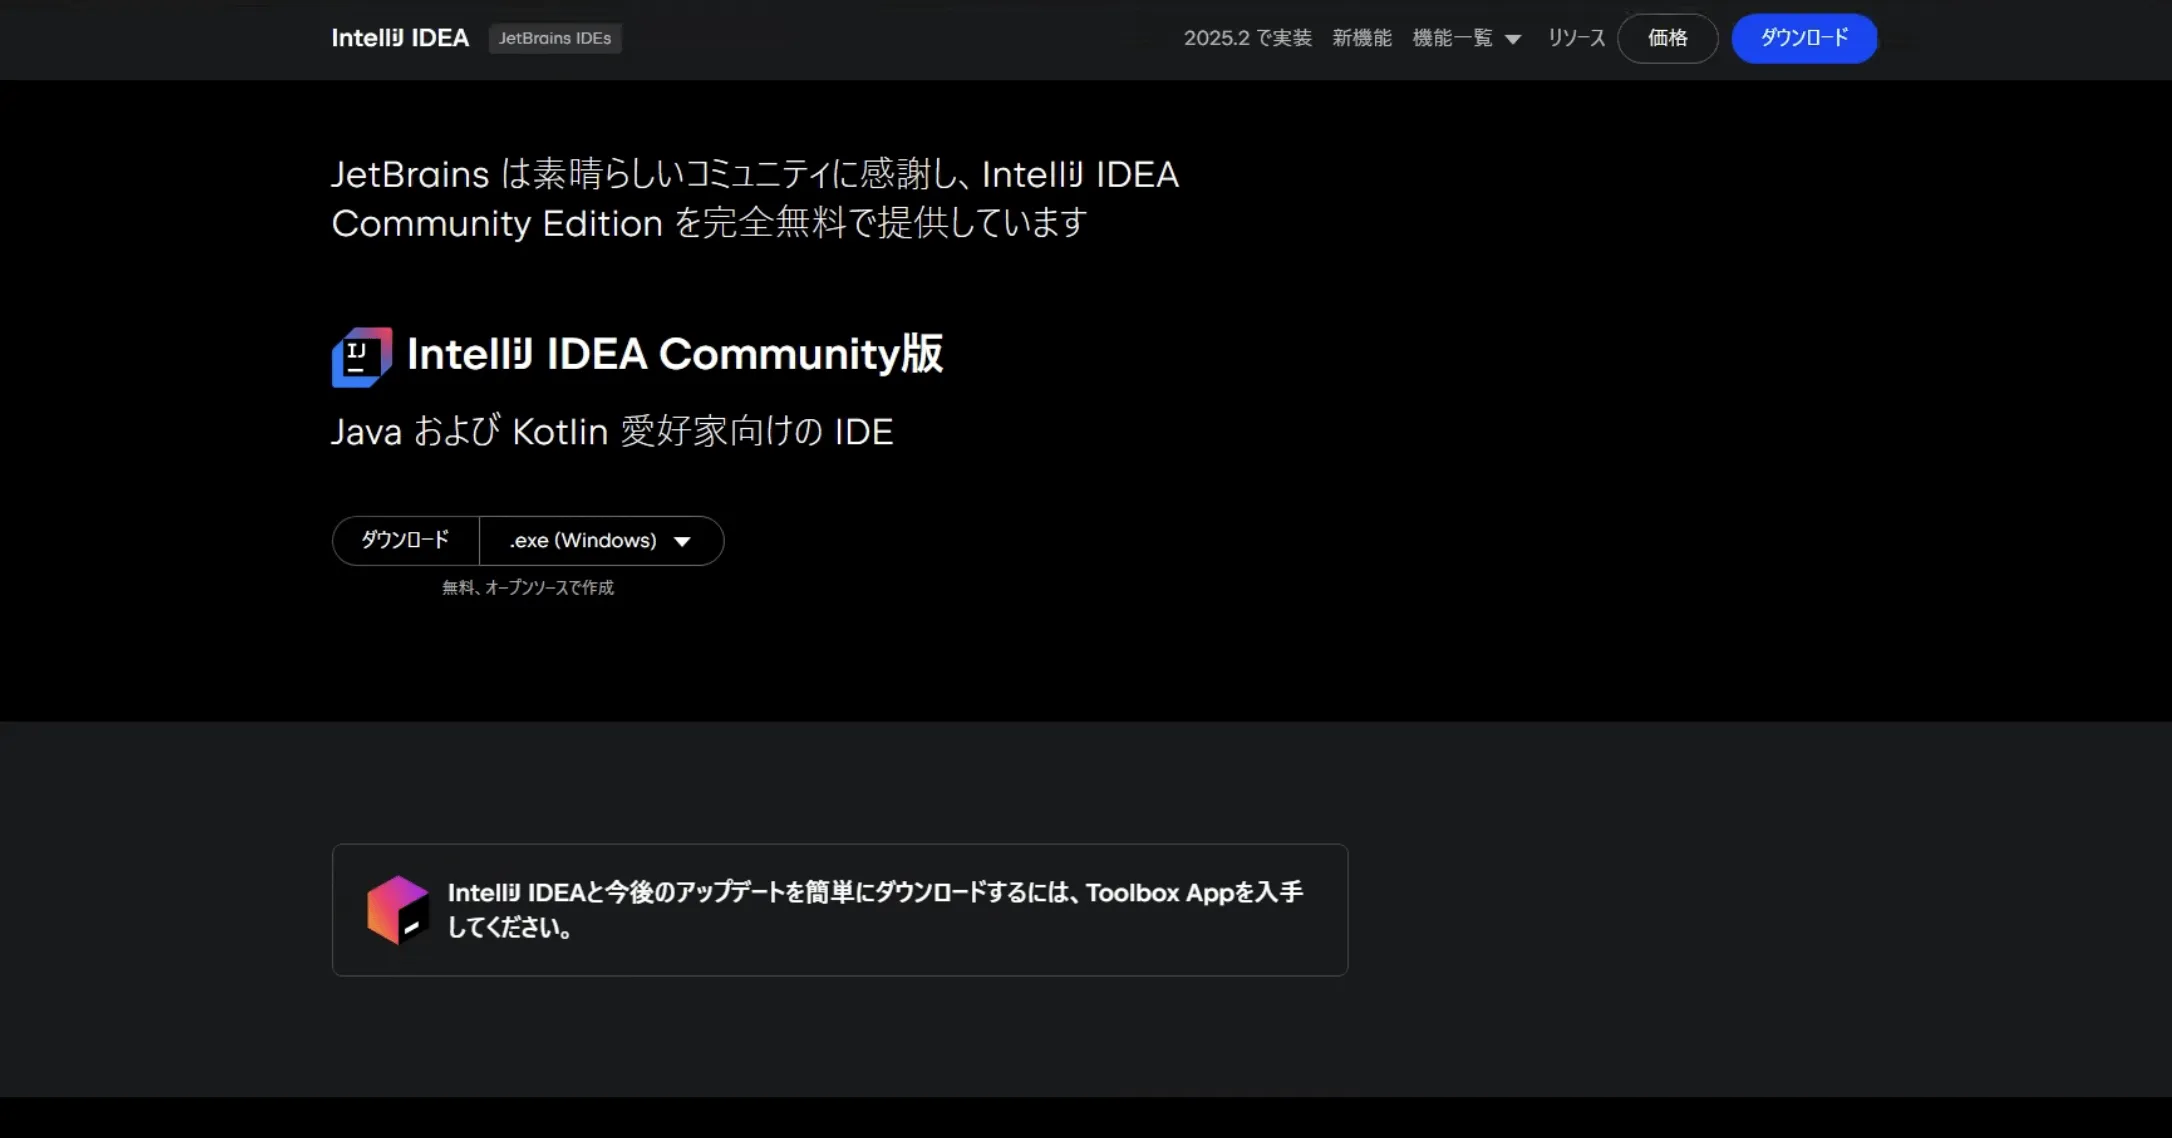Open the リソース navigation item
The height and width of the screenshot is (1138, 2172).
tap(1576, 38)
